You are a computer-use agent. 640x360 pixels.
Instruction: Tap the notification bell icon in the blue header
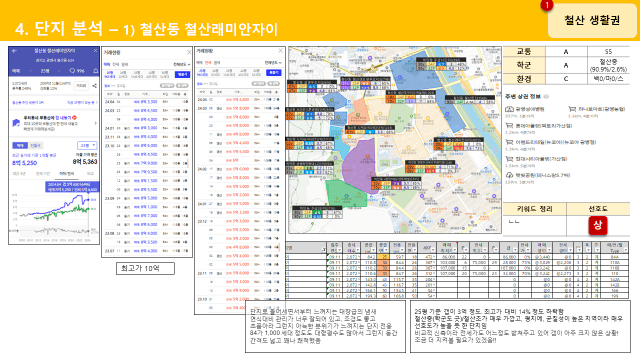click(x=96, y=71)
